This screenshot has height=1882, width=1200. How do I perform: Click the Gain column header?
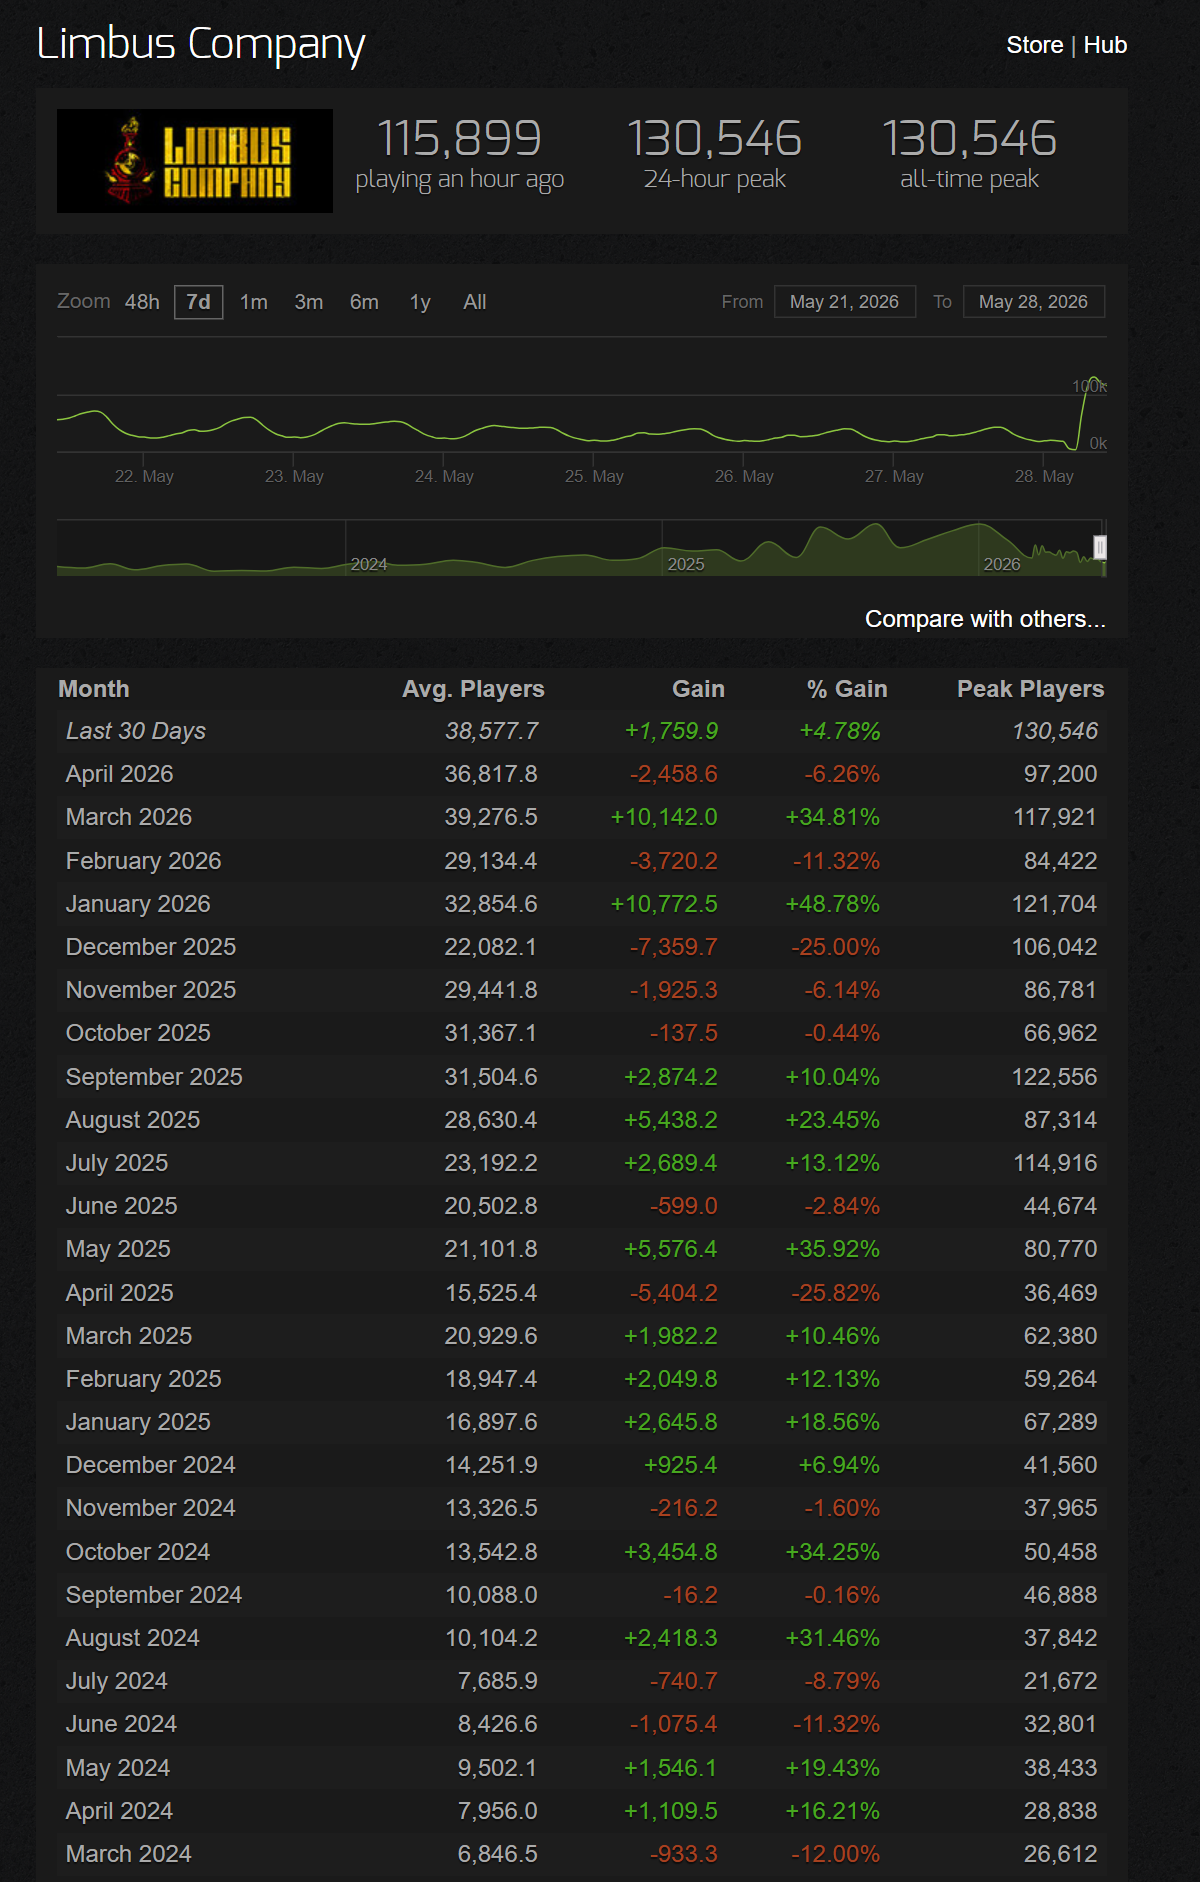(x=698, y=689)
